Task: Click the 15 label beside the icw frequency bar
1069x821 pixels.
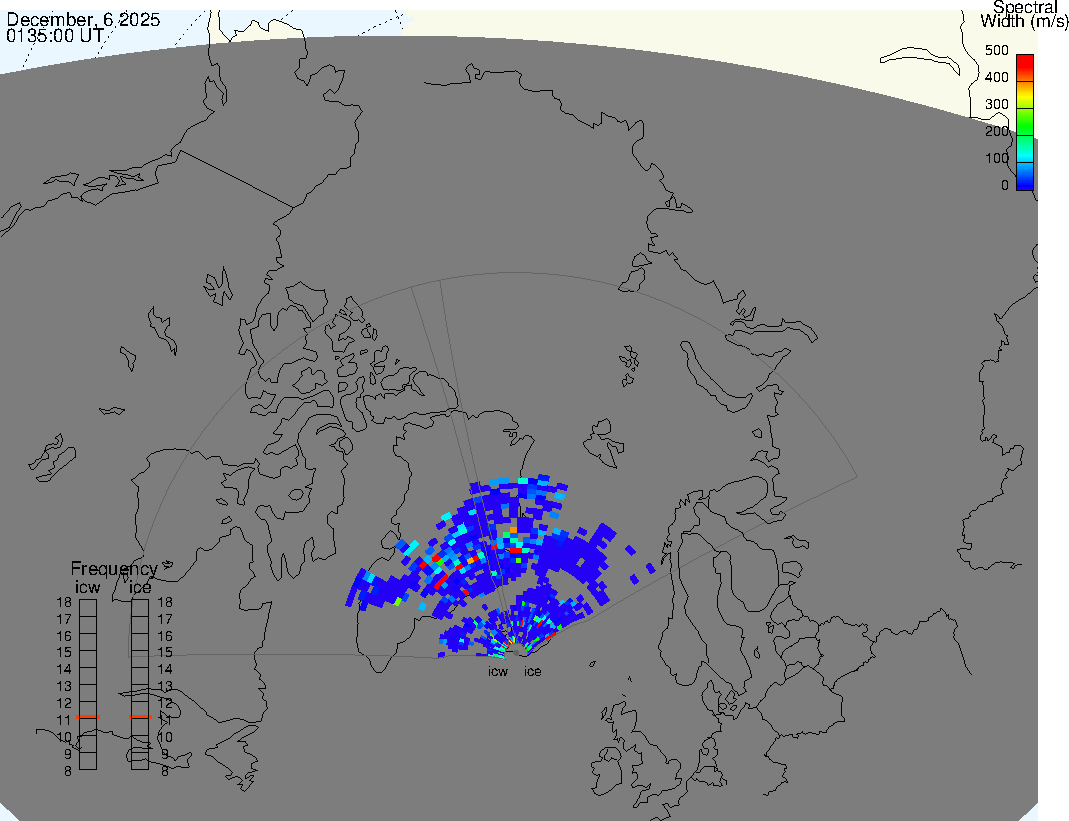Action: coord(64,653)
